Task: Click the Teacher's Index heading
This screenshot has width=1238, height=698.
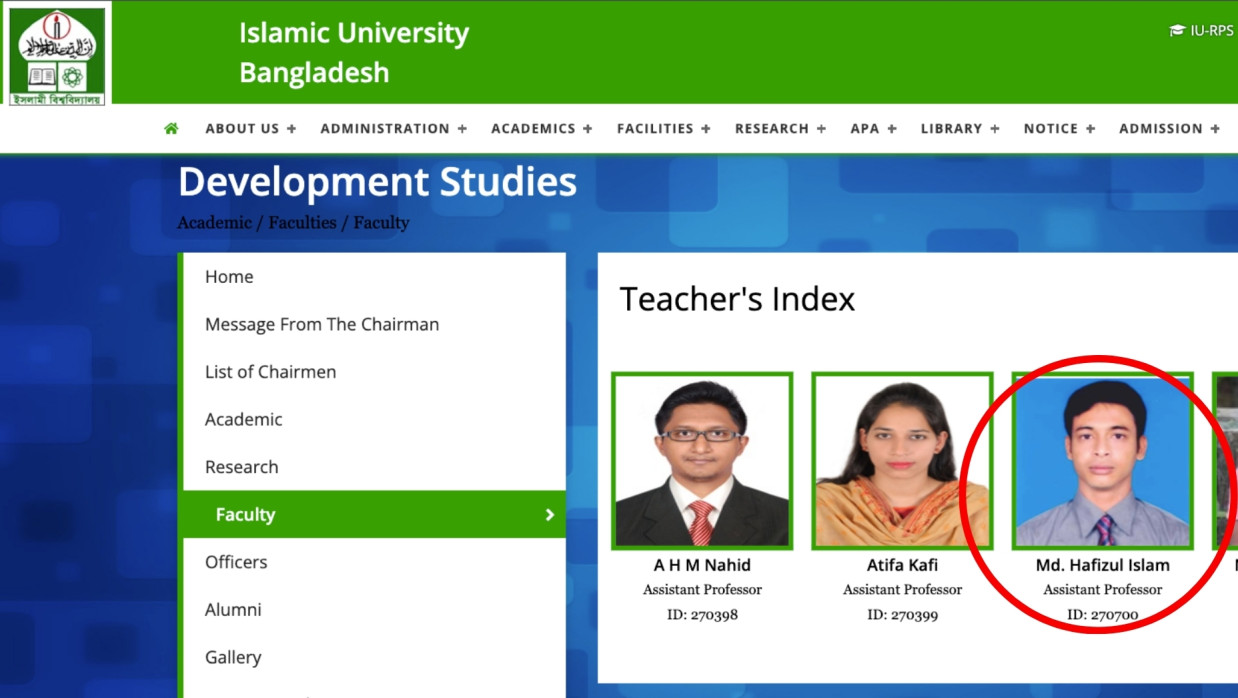Action: point(737,299)
